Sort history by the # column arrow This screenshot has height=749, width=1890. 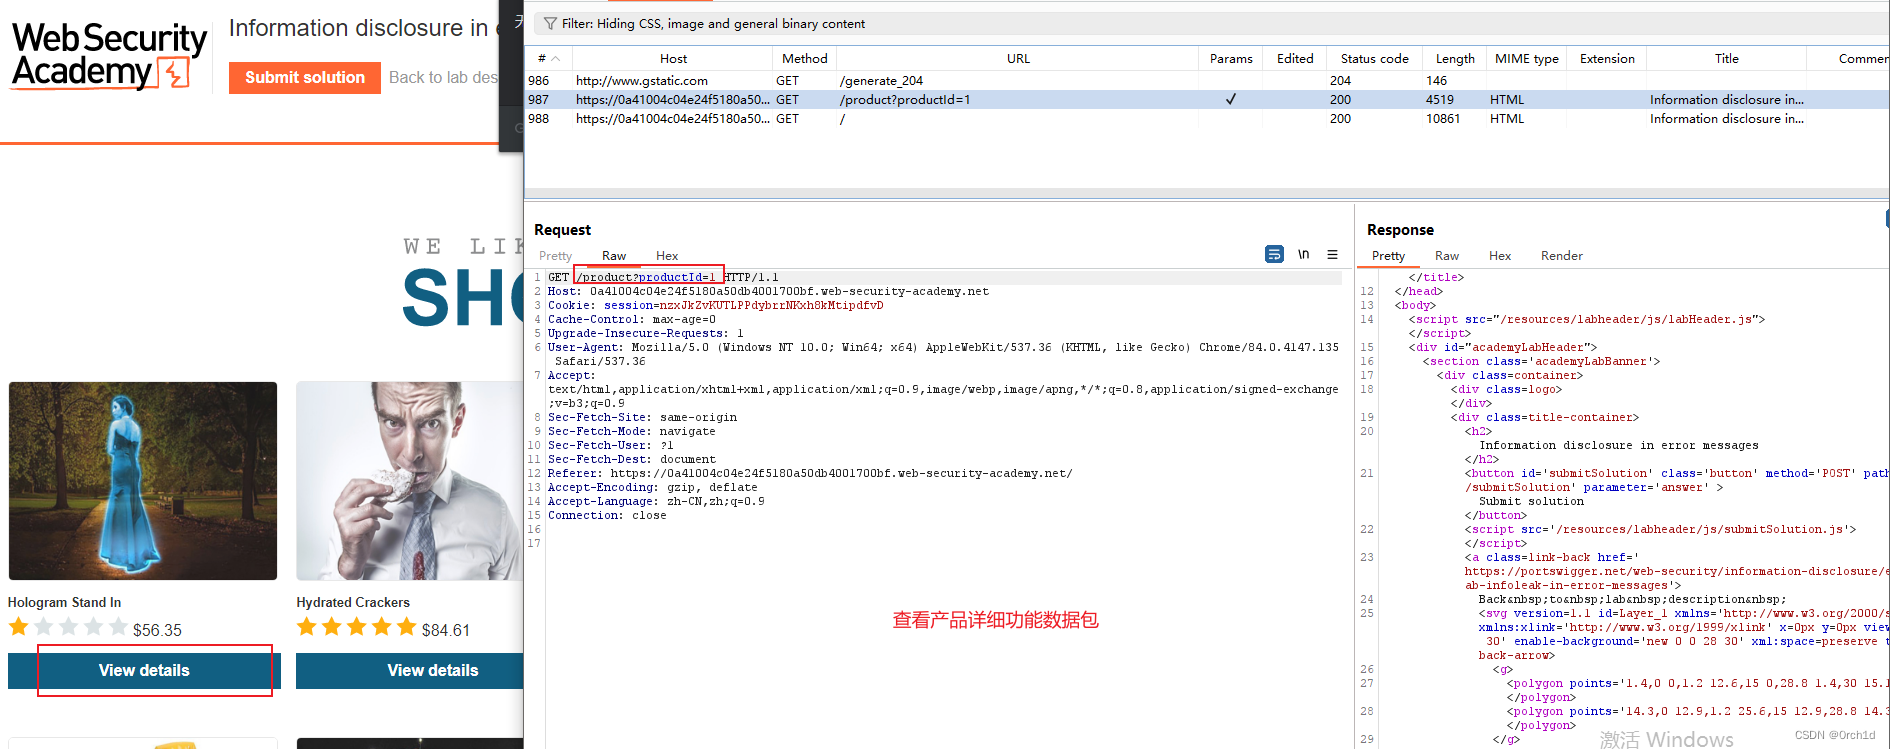[555, 59]
